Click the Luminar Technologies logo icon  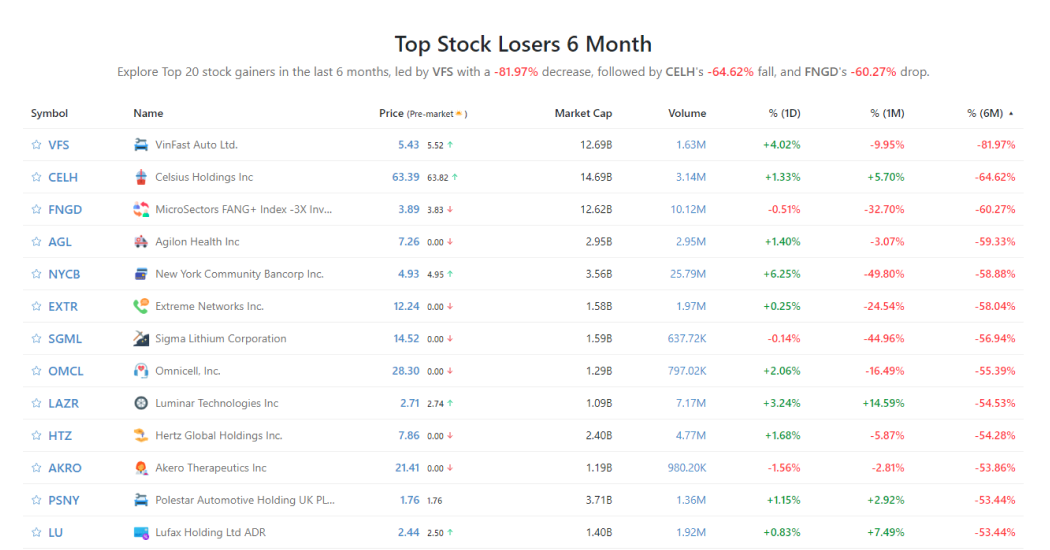tap(141, 403)
